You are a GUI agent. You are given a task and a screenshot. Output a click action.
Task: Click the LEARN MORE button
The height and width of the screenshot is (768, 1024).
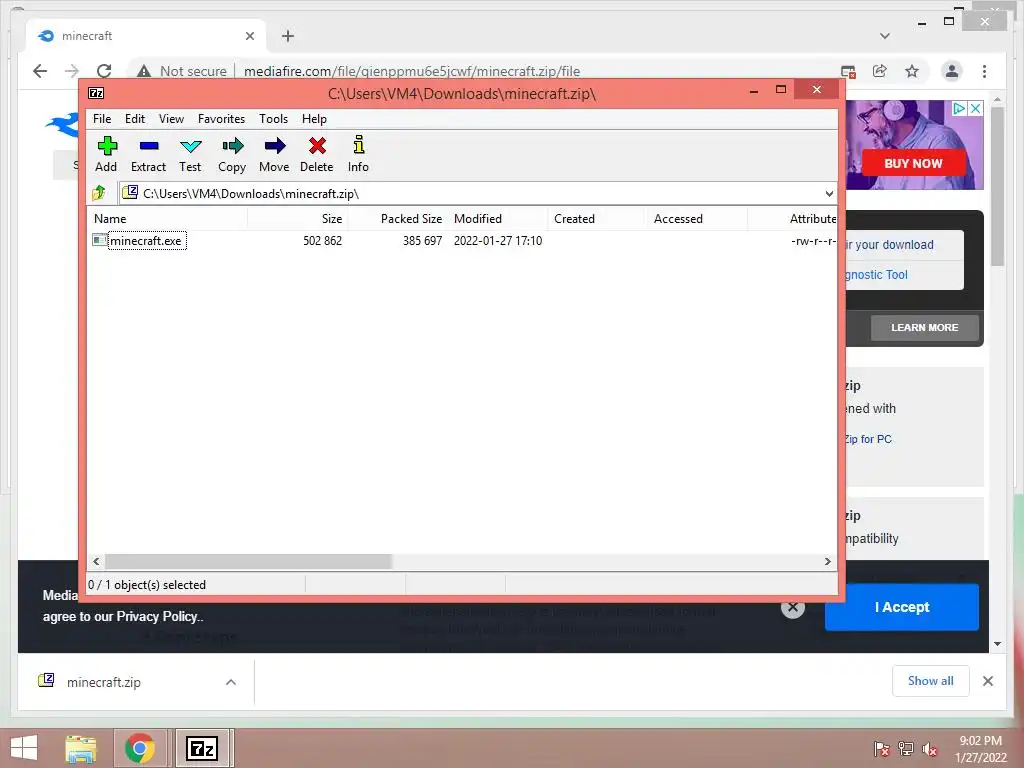(x=925, y=327)
